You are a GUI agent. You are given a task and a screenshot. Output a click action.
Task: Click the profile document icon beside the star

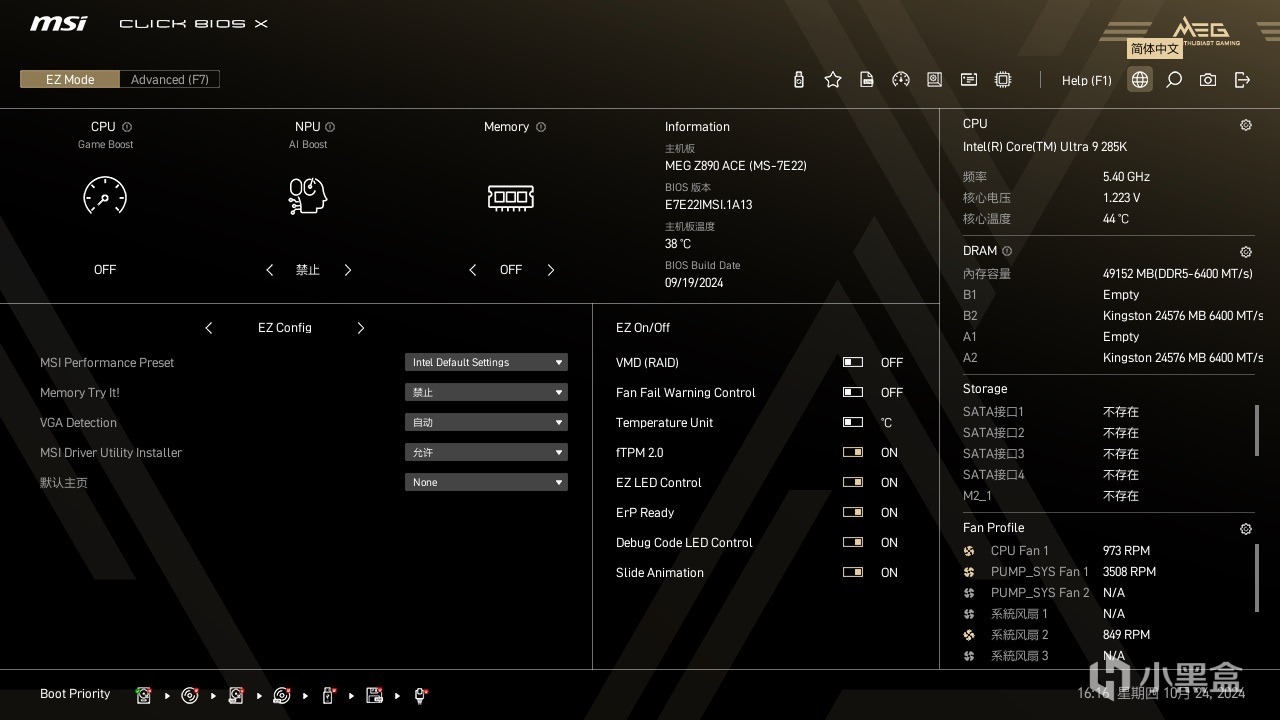[867, 80]
